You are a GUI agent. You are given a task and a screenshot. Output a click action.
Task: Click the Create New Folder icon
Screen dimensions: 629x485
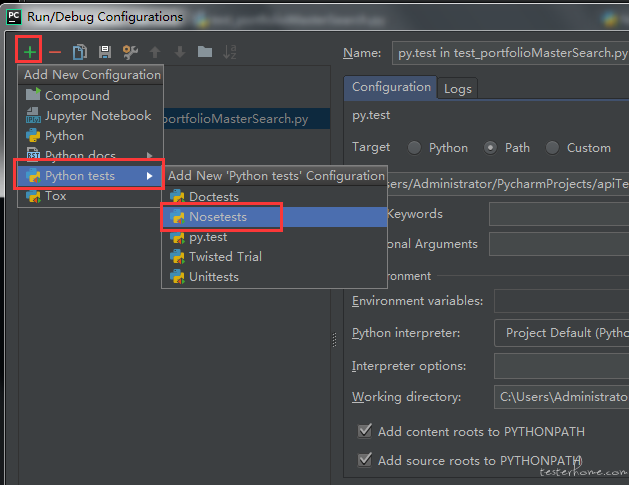click(x=205, y=51)
